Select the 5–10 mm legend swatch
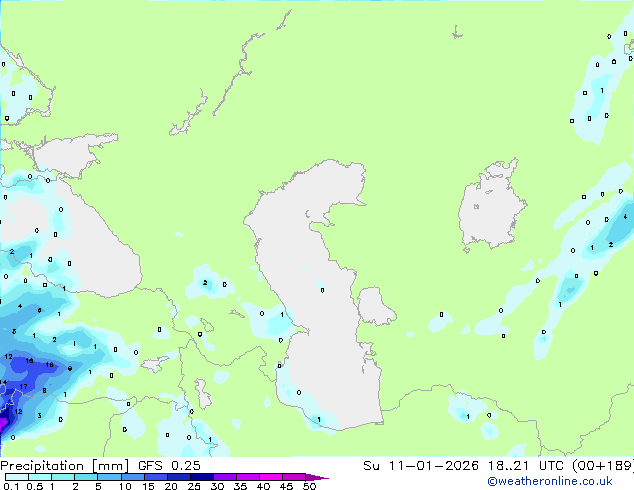The width and height of the screenshot is (634, 490). click(109, 477)
